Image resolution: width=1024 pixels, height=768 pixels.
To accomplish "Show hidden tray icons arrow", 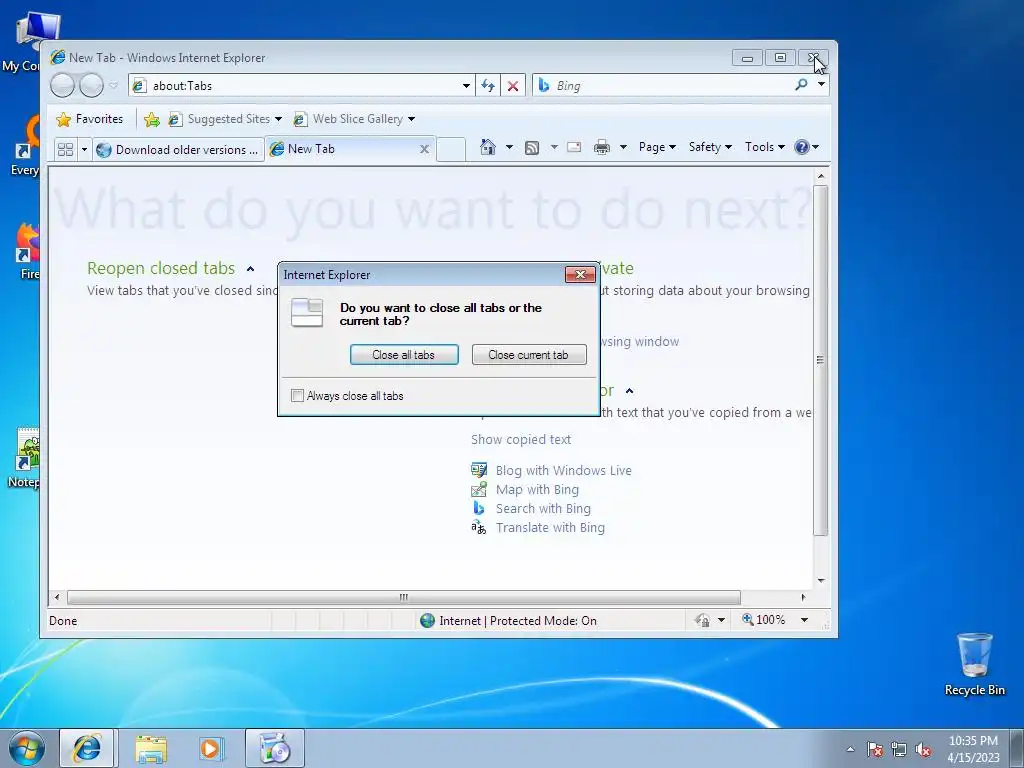I will [850, 750].
